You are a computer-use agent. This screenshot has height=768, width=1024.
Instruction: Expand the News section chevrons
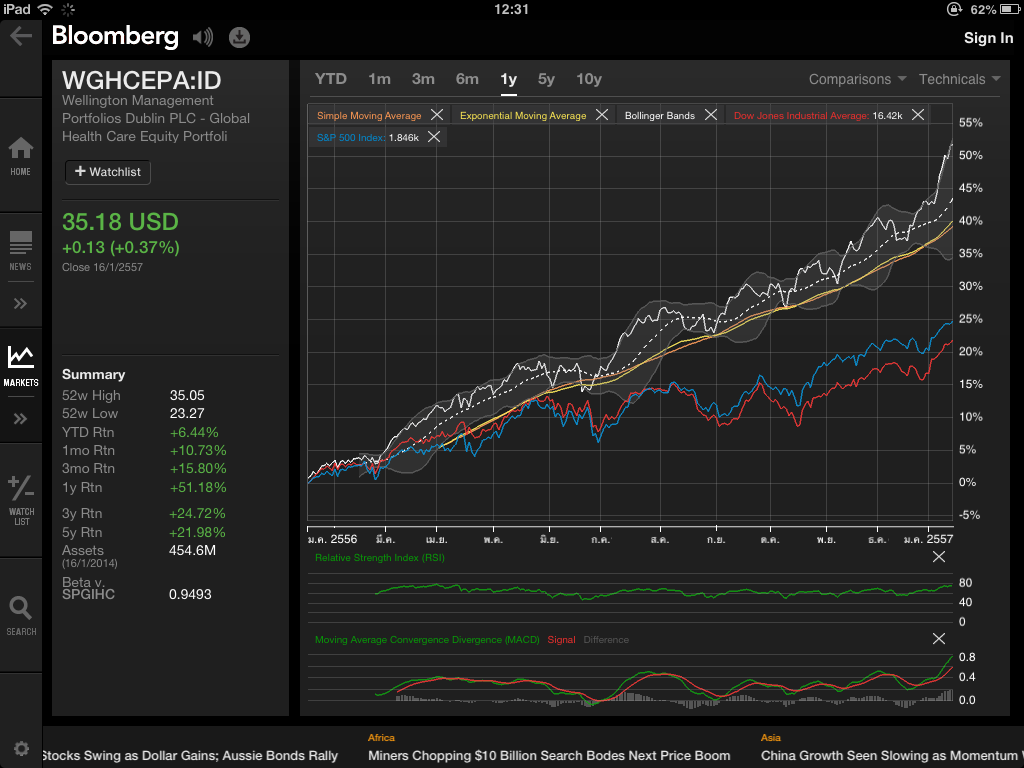20,304
